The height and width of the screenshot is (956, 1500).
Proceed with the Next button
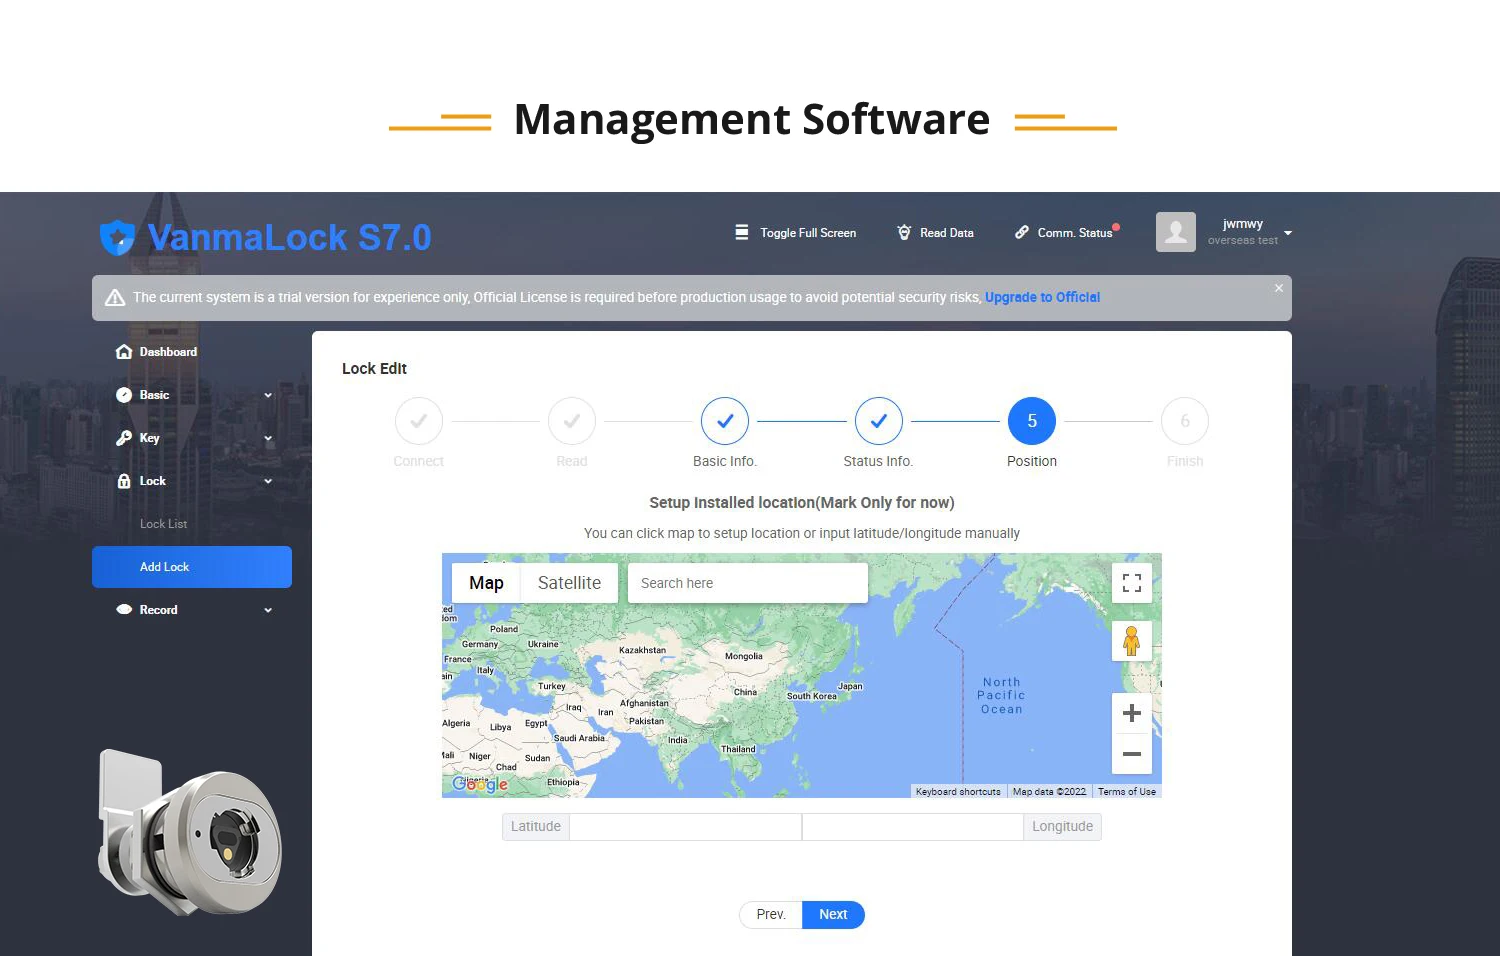click(x=833, y=915)
